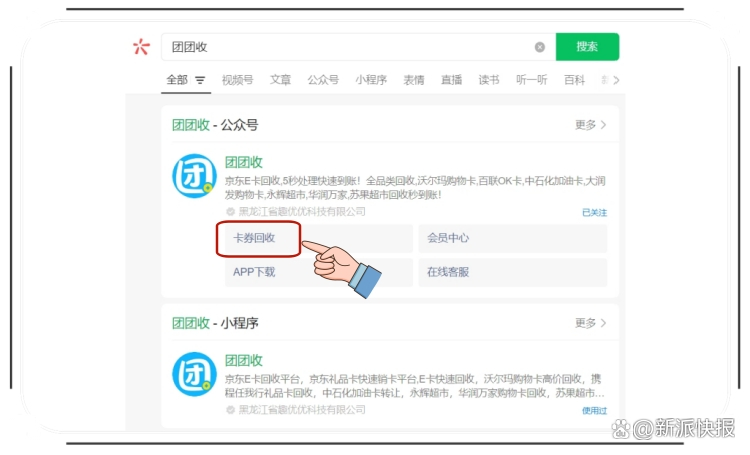Switch to the 听一听 tab
The image size is (750, 455).
[531, 80]
